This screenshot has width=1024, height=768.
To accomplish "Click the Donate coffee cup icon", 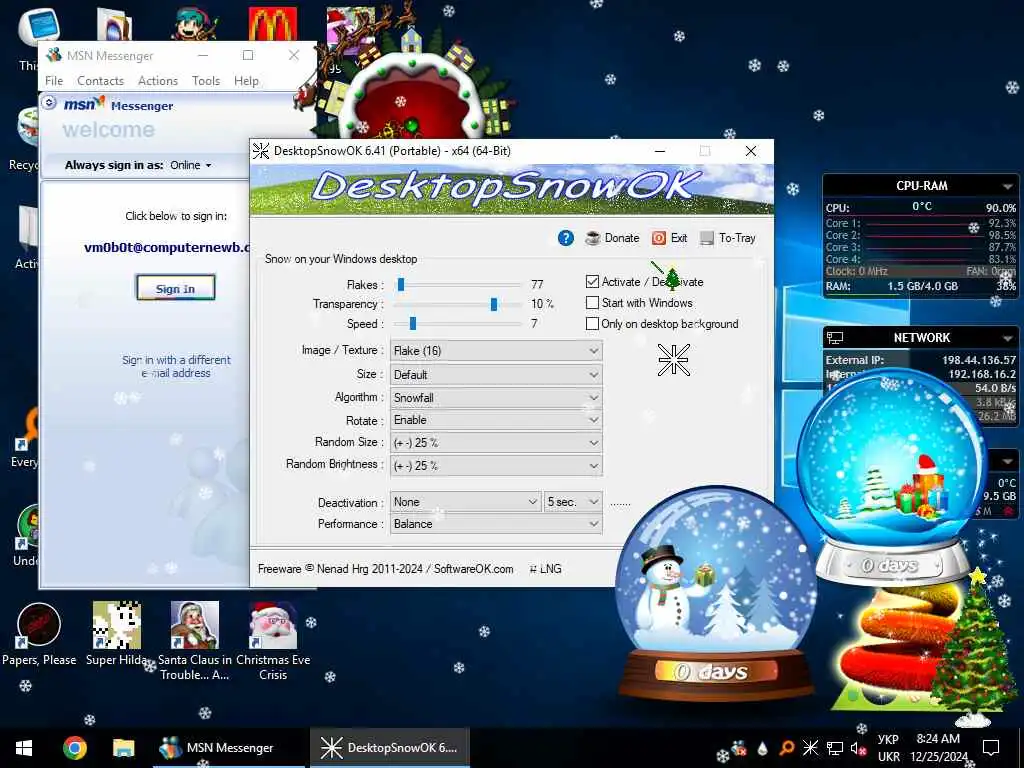I will tap(592, 238).
